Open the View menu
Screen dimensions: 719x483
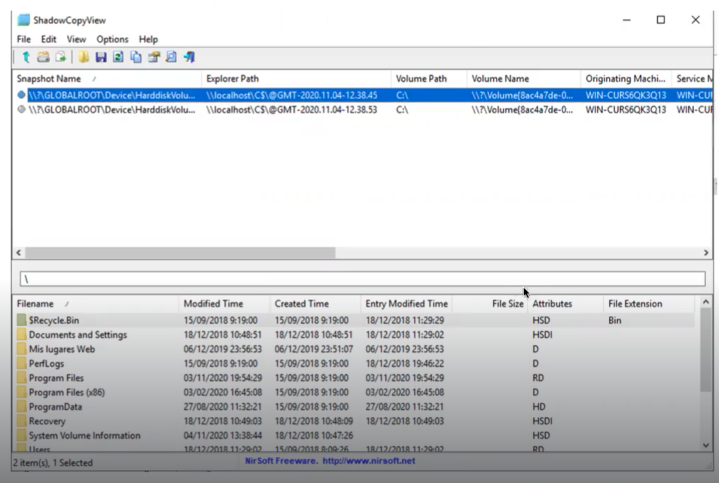point(76,39)
